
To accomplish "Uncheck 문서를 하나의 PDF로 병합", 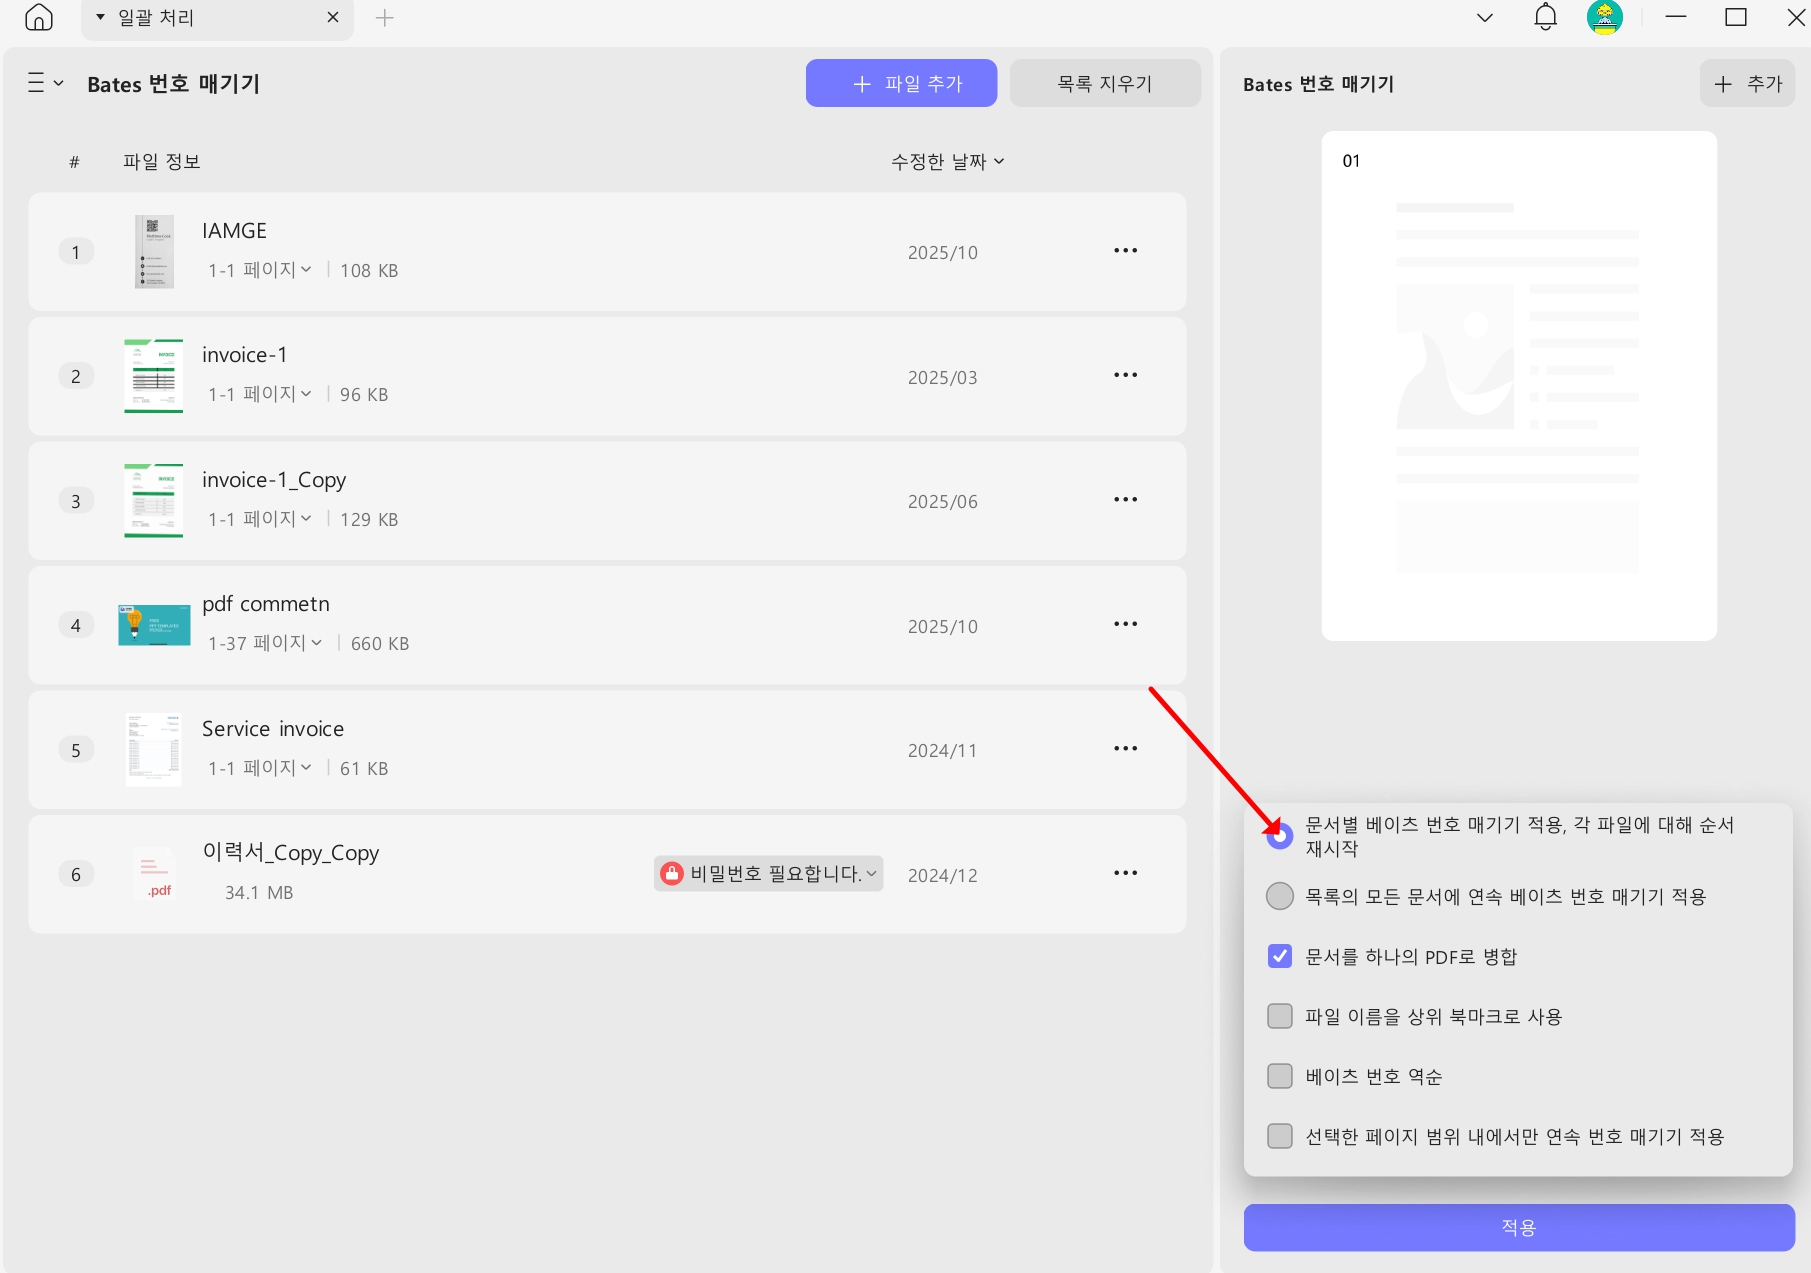I will pyautogui.click(x=1279, y=956).
